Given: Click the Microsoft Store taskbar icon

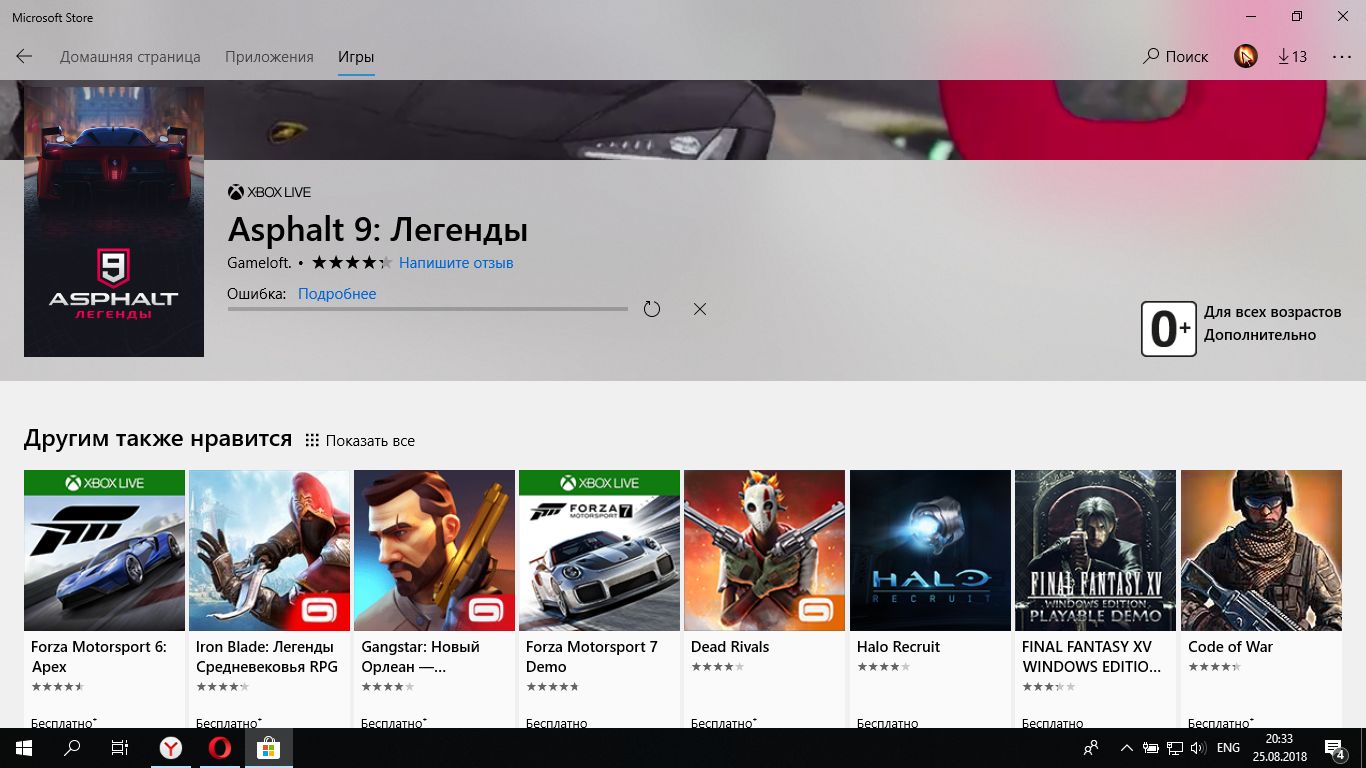Looking at the screenshot, I should click(x=268, y=748).
